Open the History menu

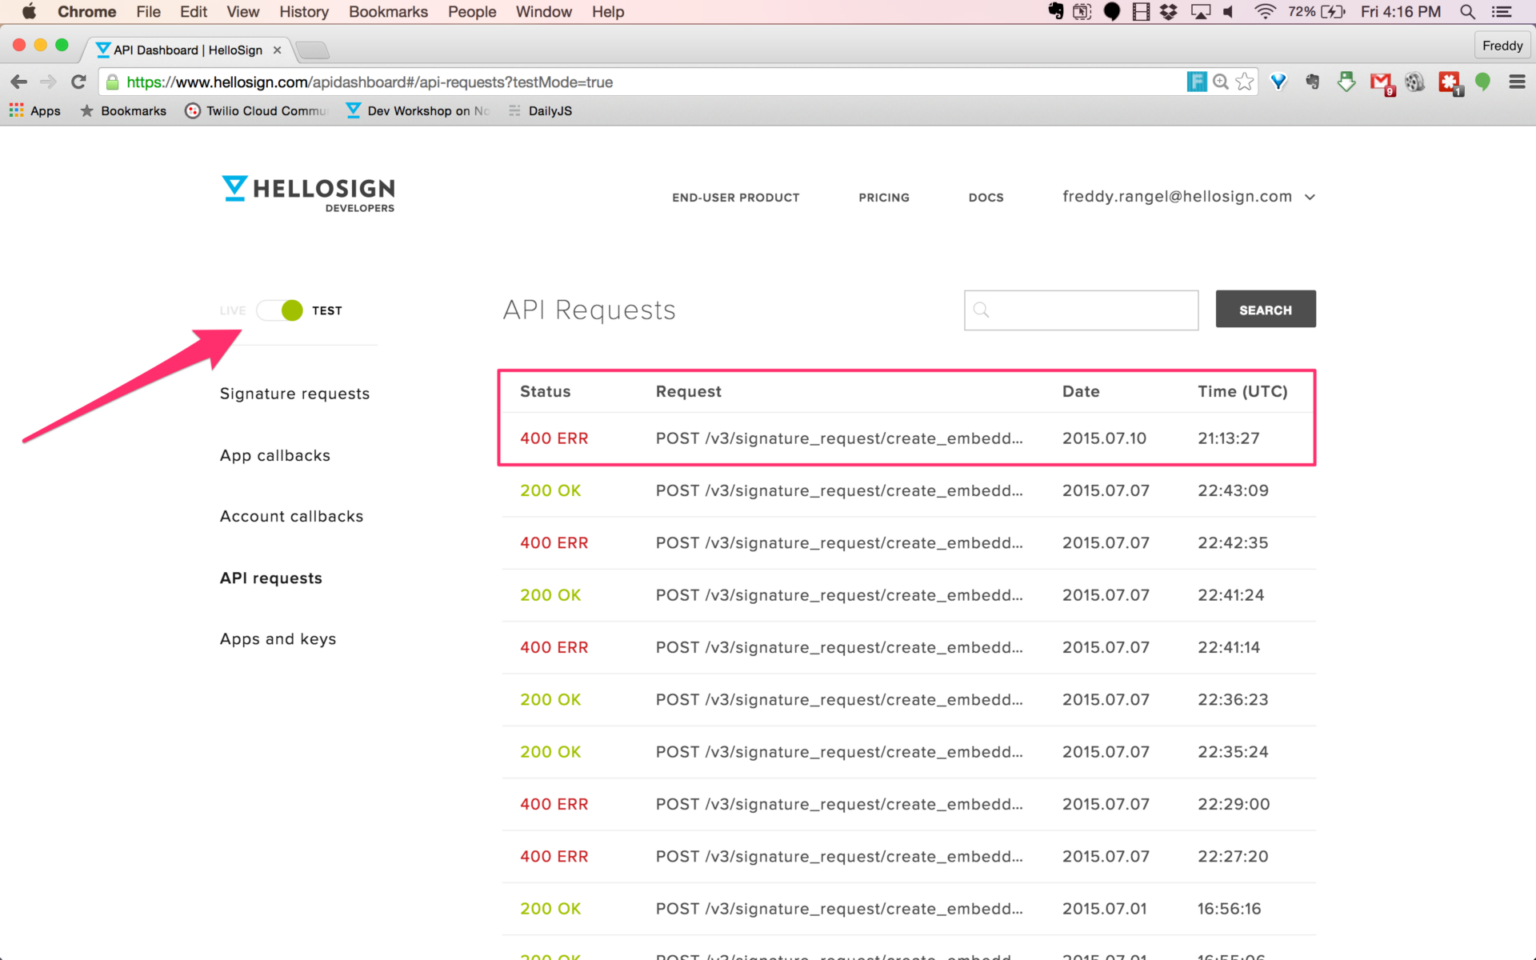point(303,12)
